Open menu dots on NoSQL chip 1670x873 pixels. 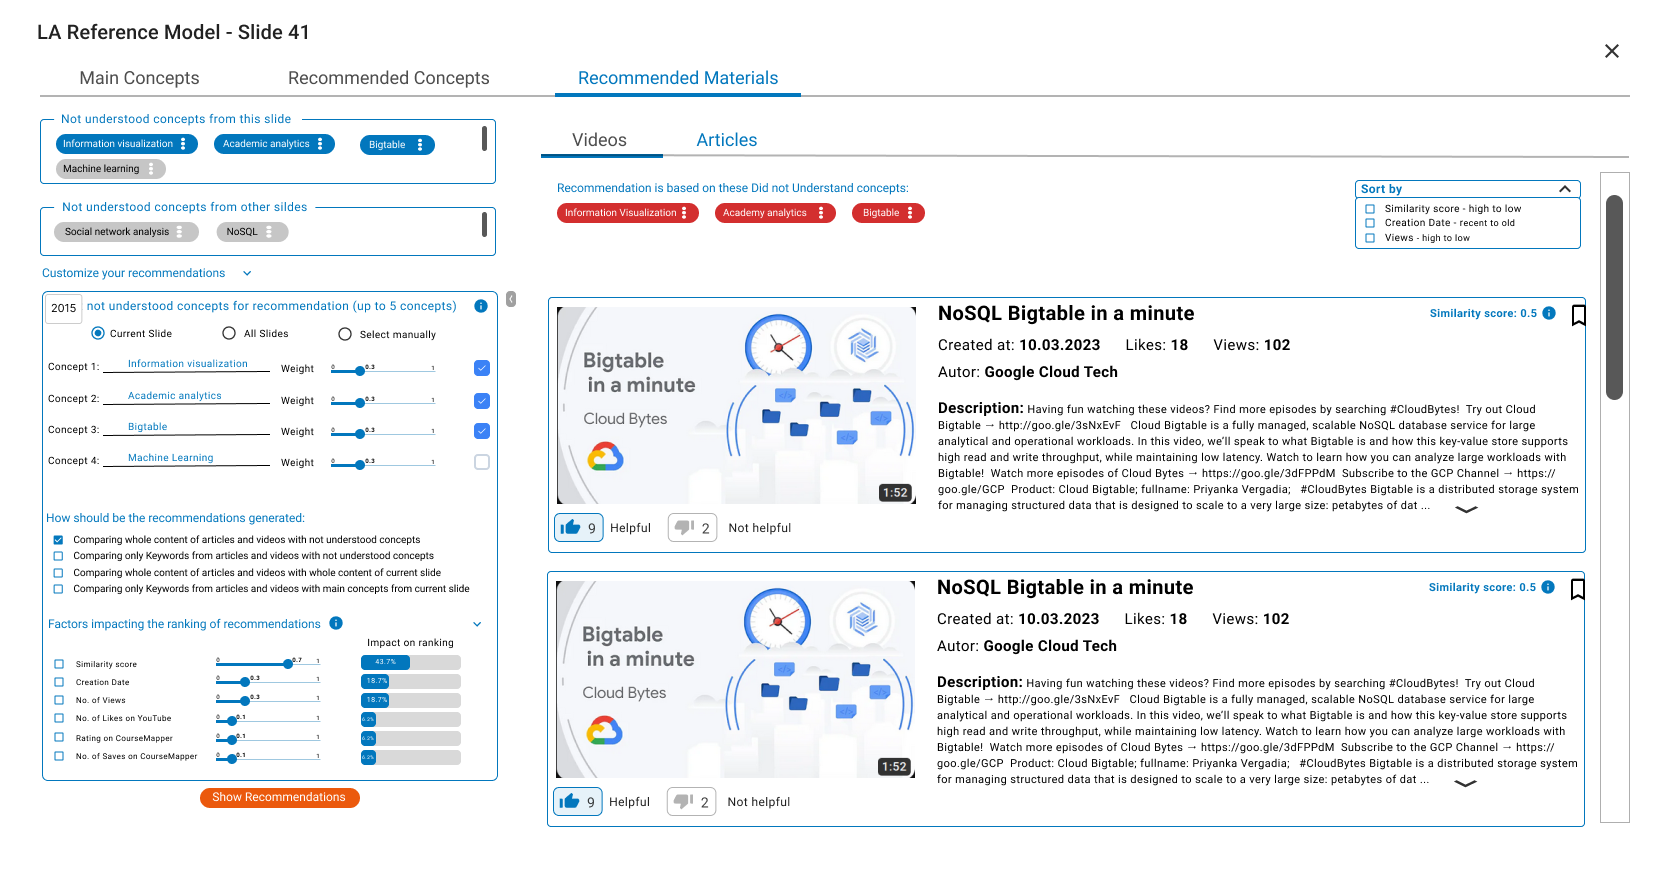(270, 232)
